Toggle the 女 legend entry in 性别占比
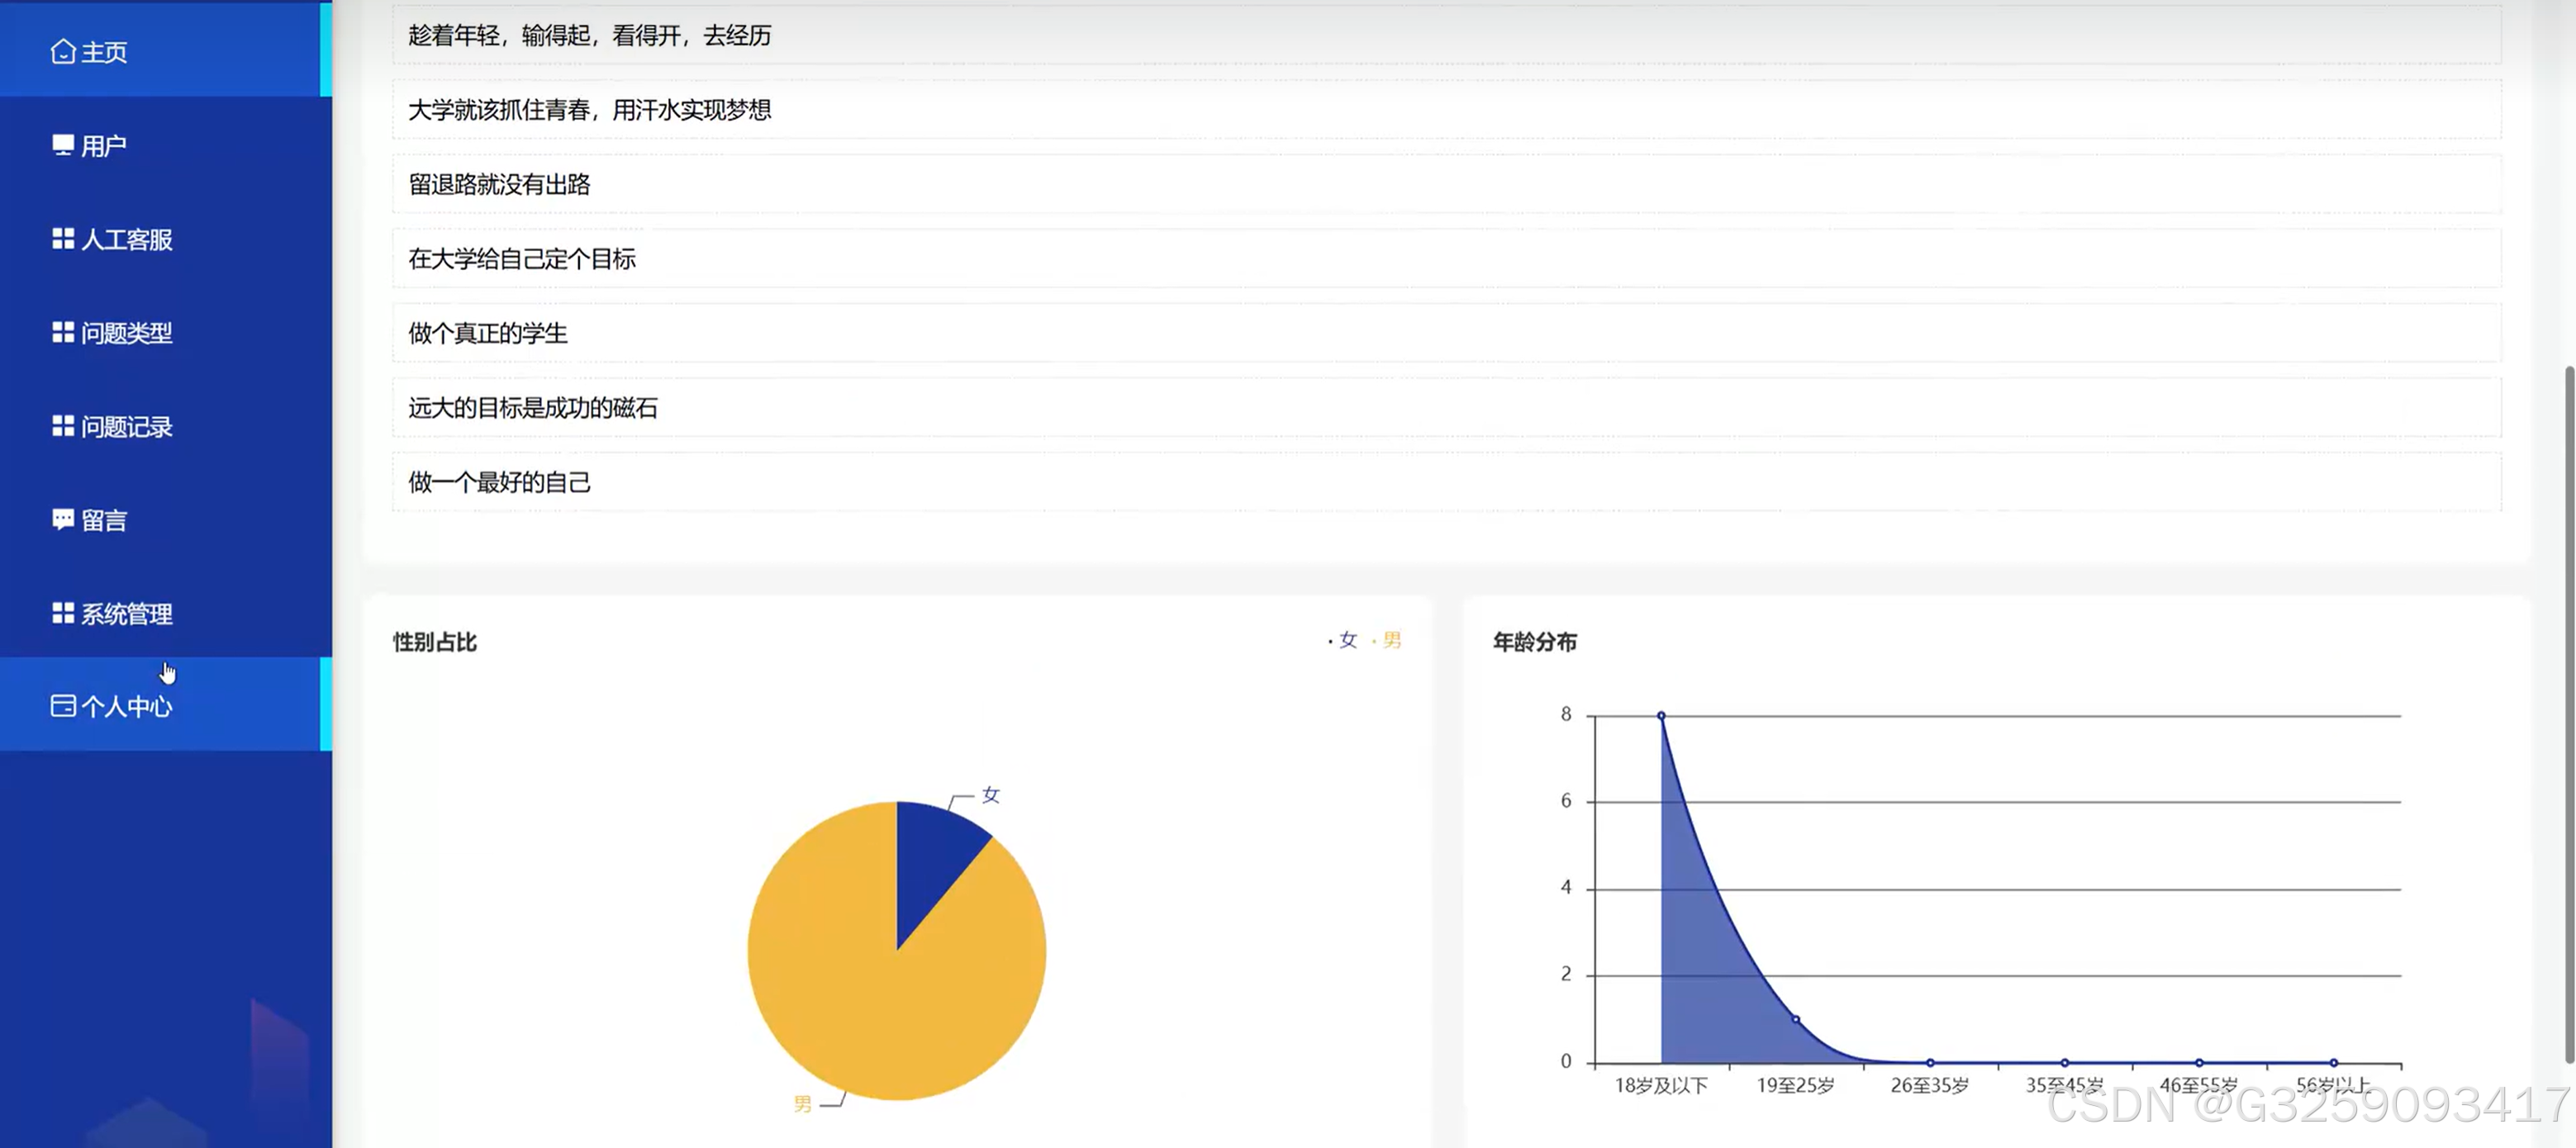This screenshot has height=1148, width=2576. click(x=1343, y=640)
